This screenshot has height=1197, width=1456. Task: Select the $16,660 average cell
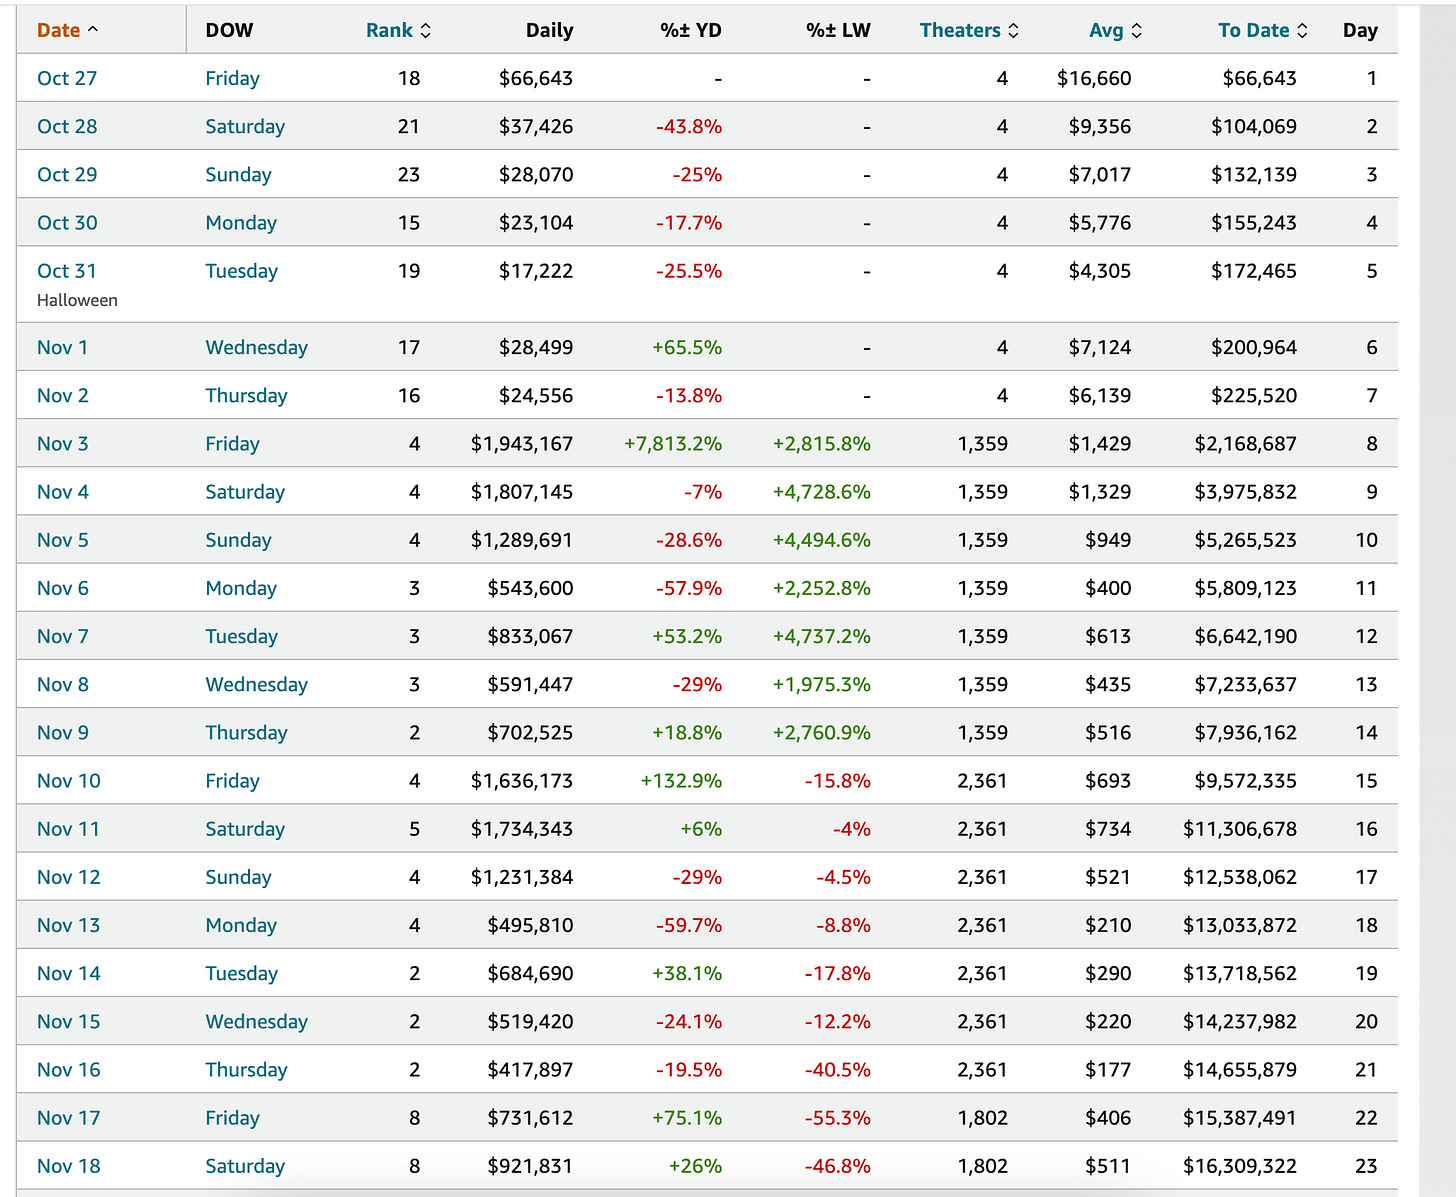[x=1094, y=78]
